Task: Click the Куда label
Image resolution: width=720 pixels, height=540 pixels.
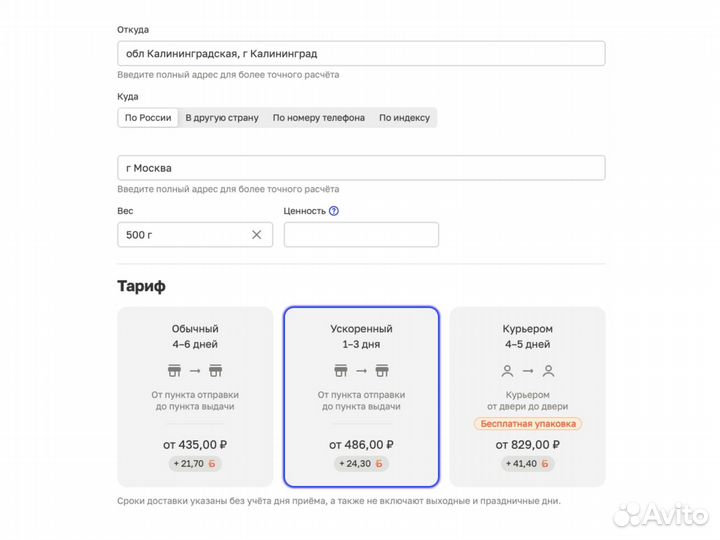Action: (128, 96)
